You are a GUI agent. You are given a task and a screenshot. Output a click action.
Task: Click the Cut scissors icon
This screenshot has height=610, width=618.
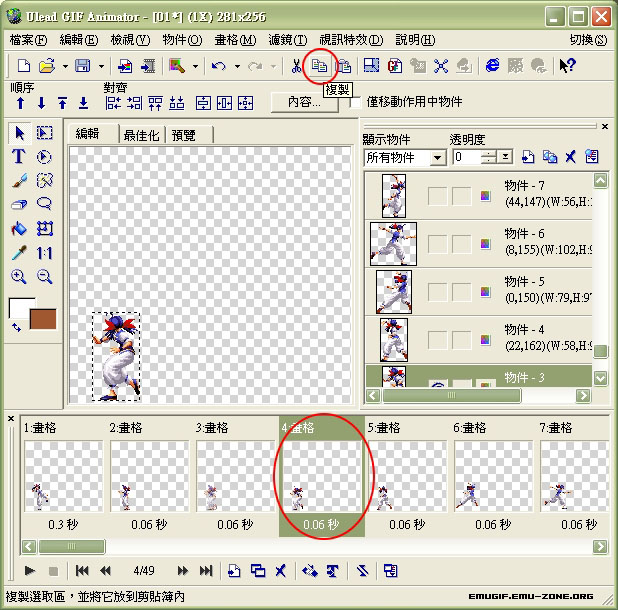click(296, 66)
